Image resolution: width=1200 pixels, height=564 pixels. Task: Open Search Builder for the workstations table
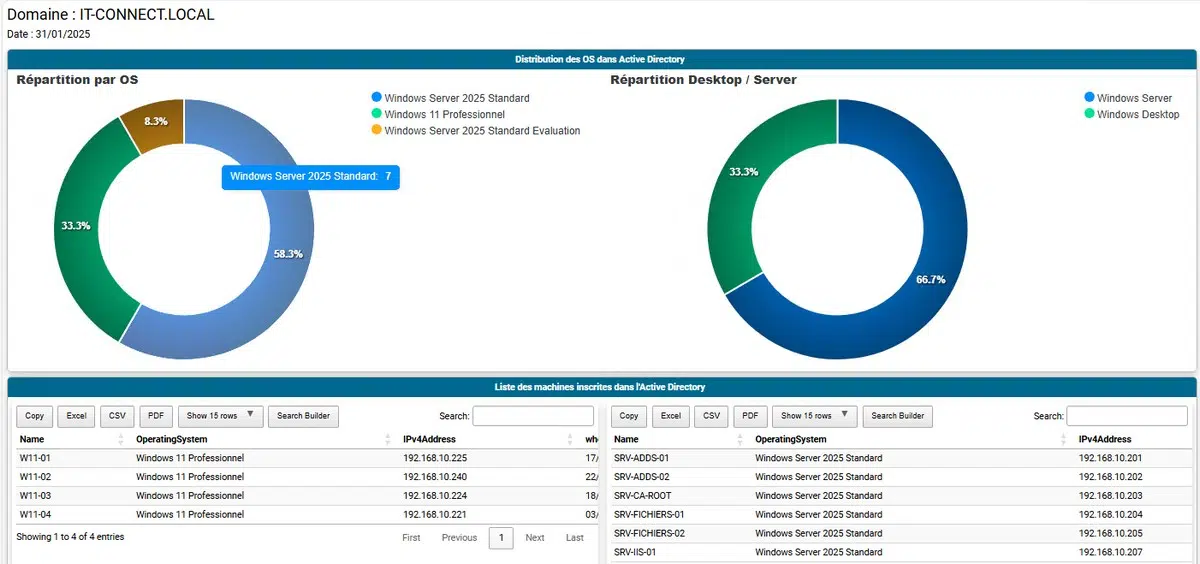tap(304, 416)
